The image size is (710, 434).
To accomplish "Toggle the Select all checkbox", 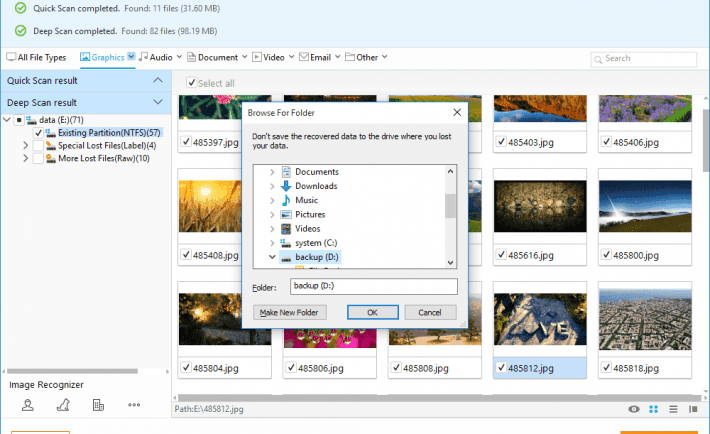I will [192, 83].
